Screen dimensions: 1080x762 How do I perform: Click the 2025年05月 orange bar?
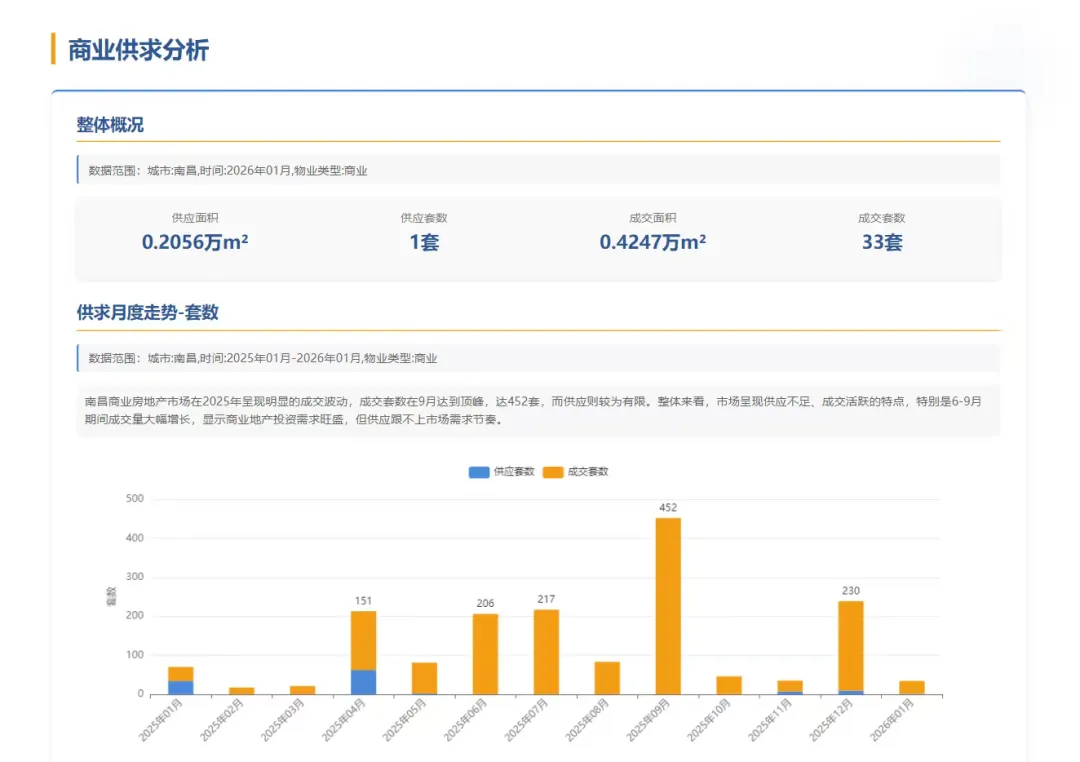[424, 678]
